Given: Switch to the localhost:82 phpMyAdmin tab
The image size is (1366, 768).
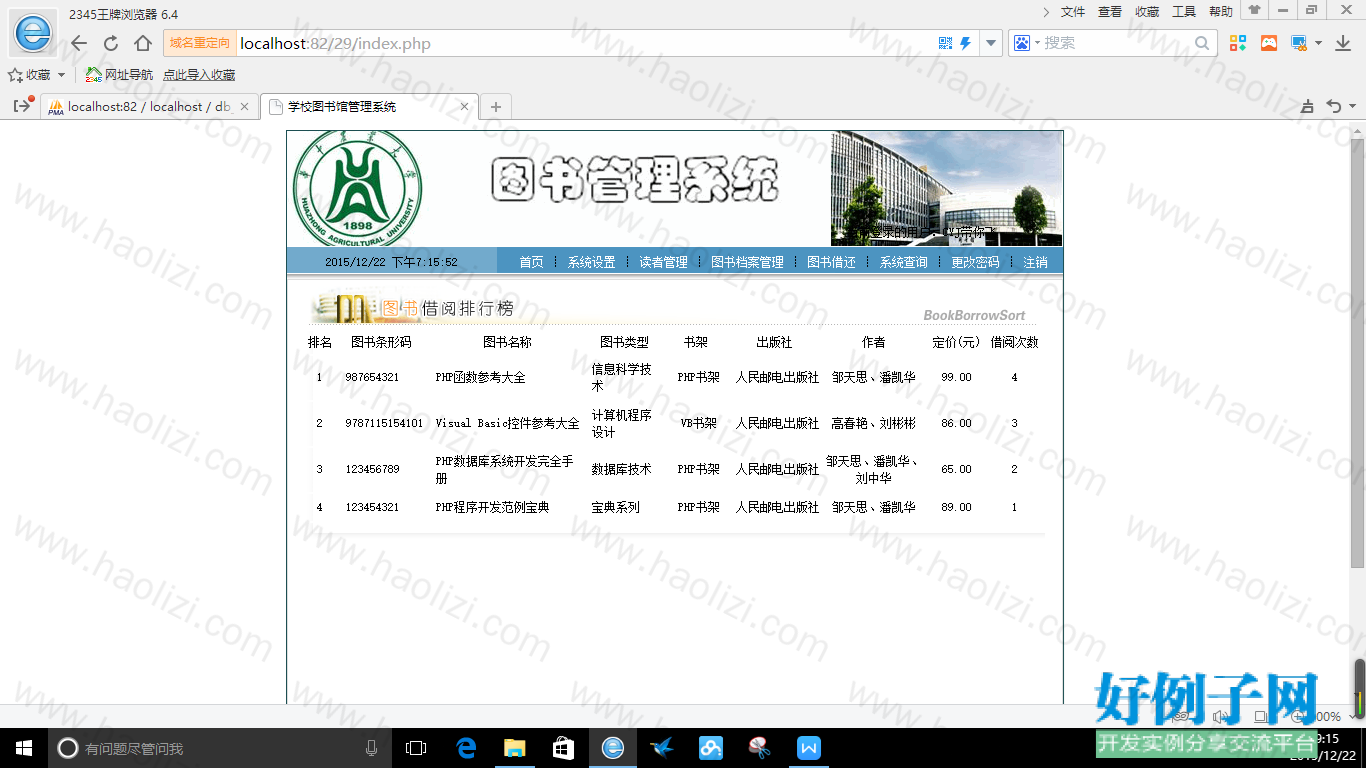Looking at the screenshot, I should pos(149,106).
